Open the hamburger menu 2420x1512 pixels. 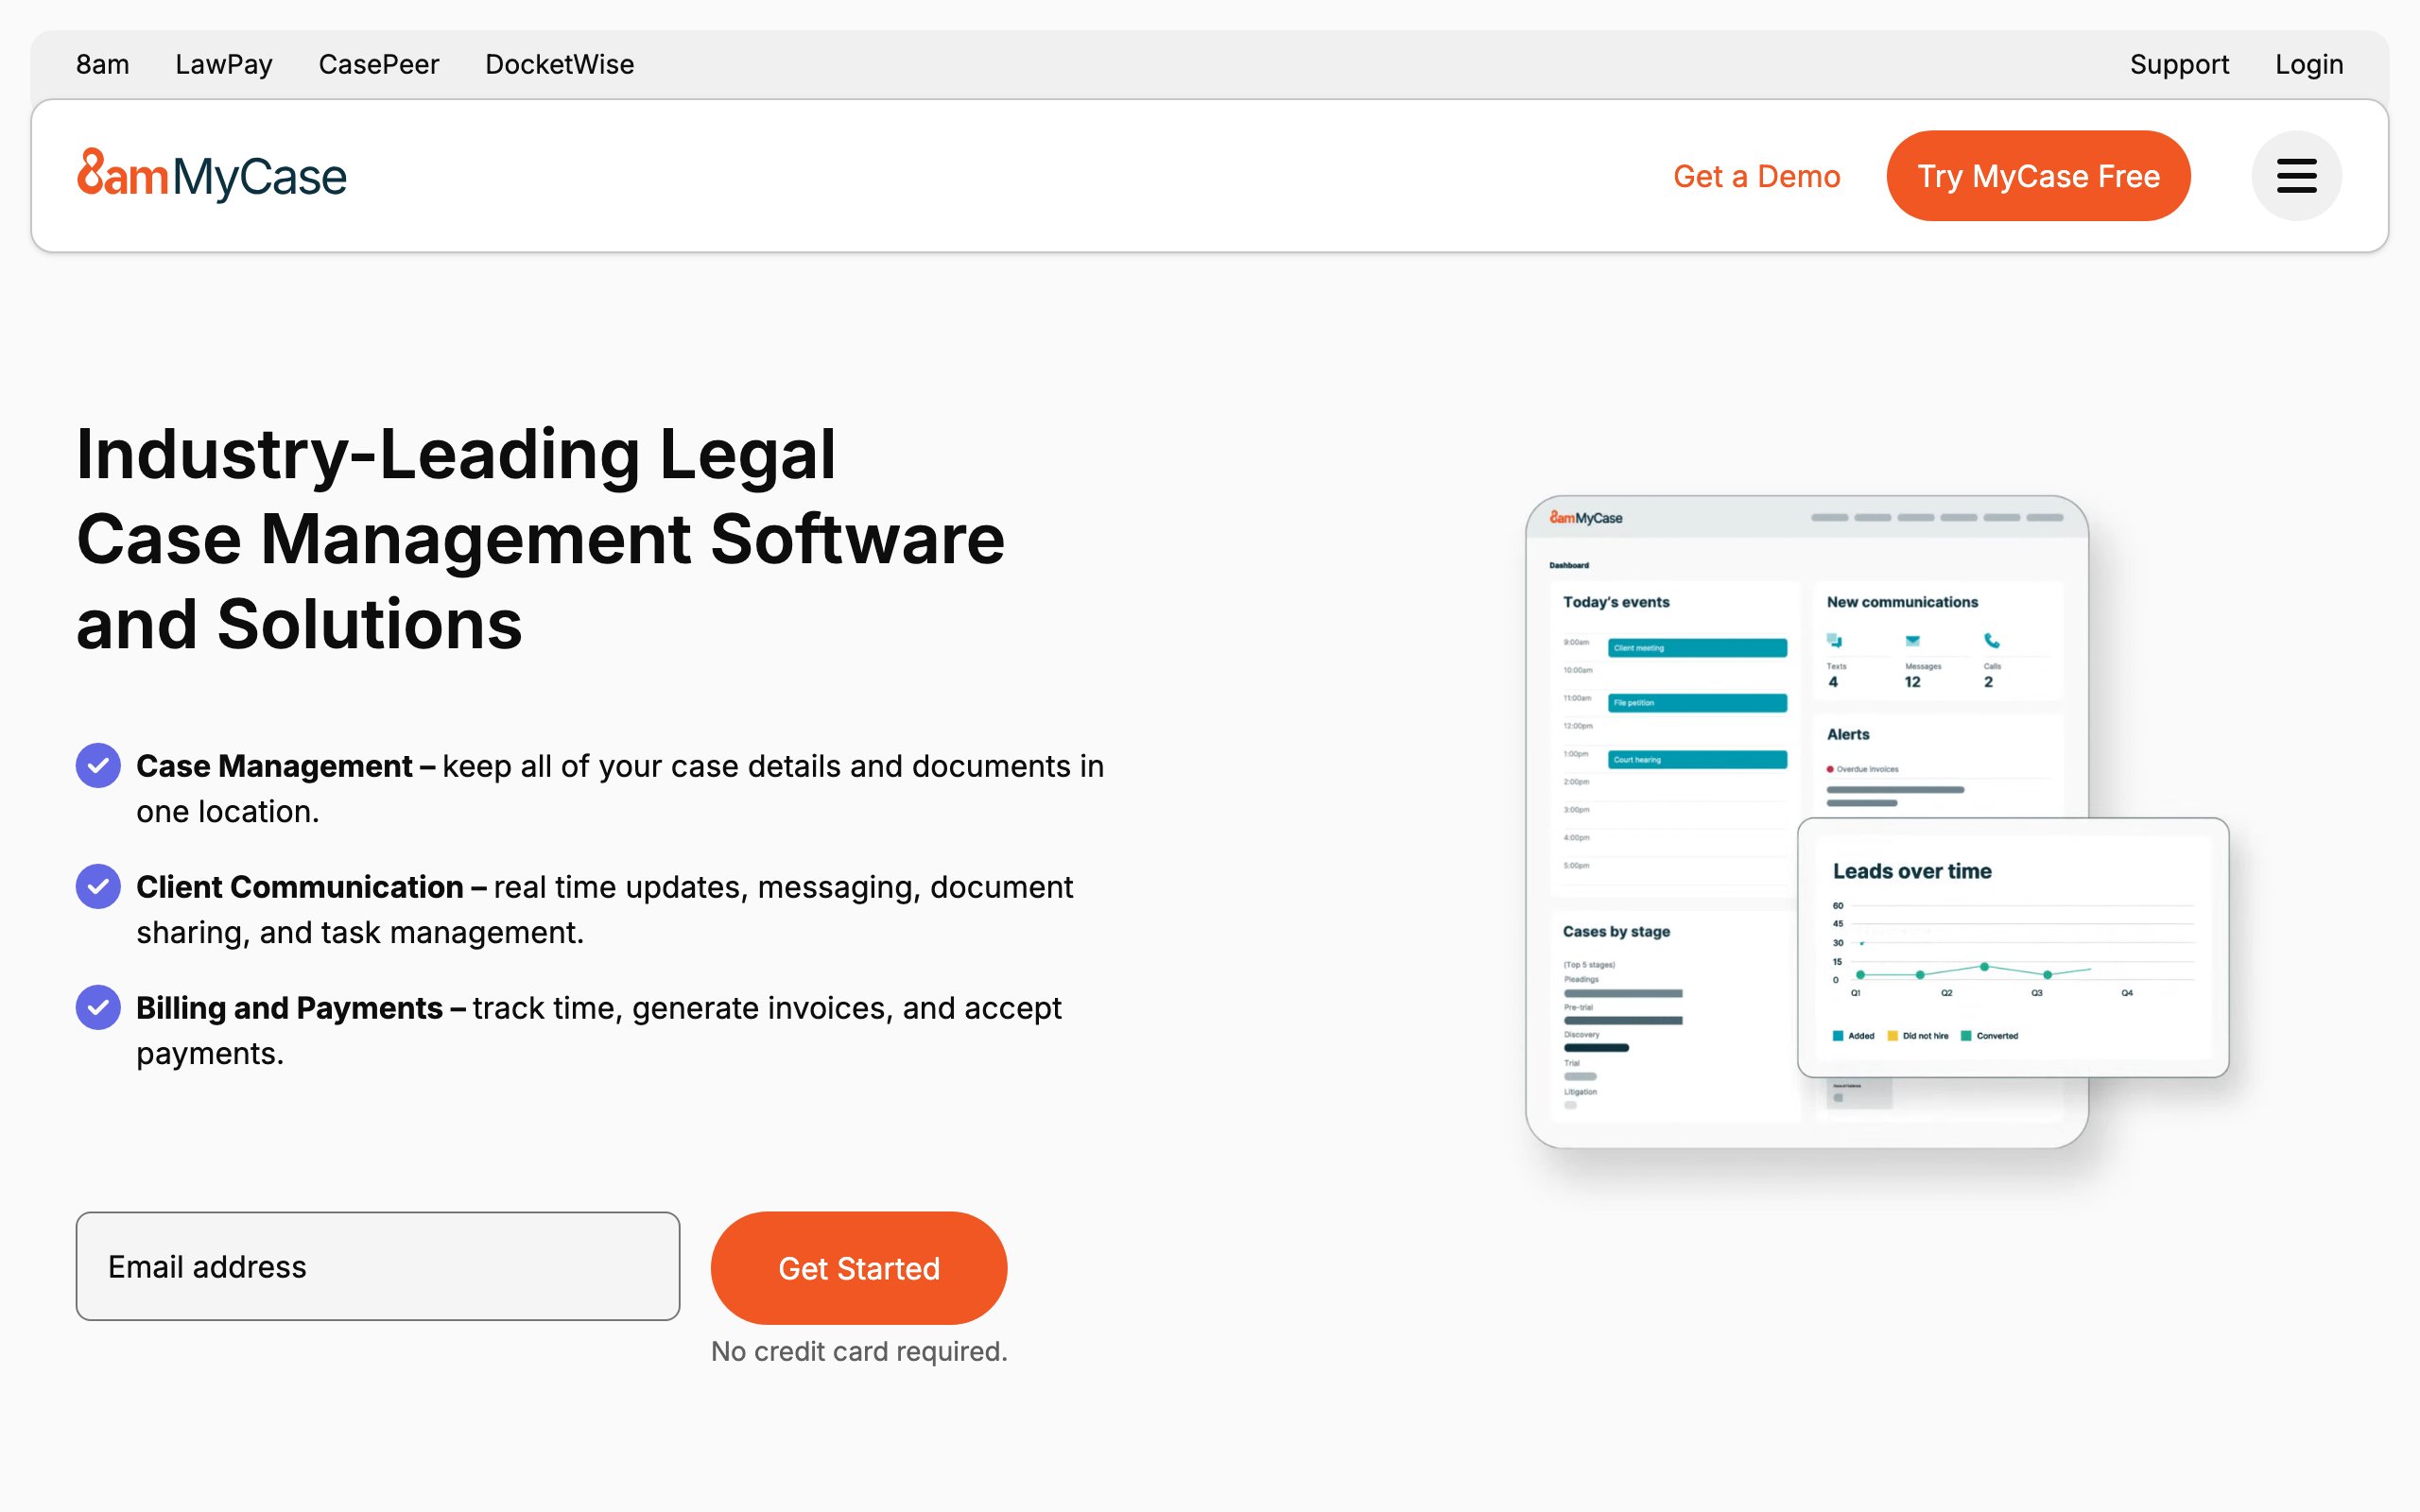[2296, 176]
